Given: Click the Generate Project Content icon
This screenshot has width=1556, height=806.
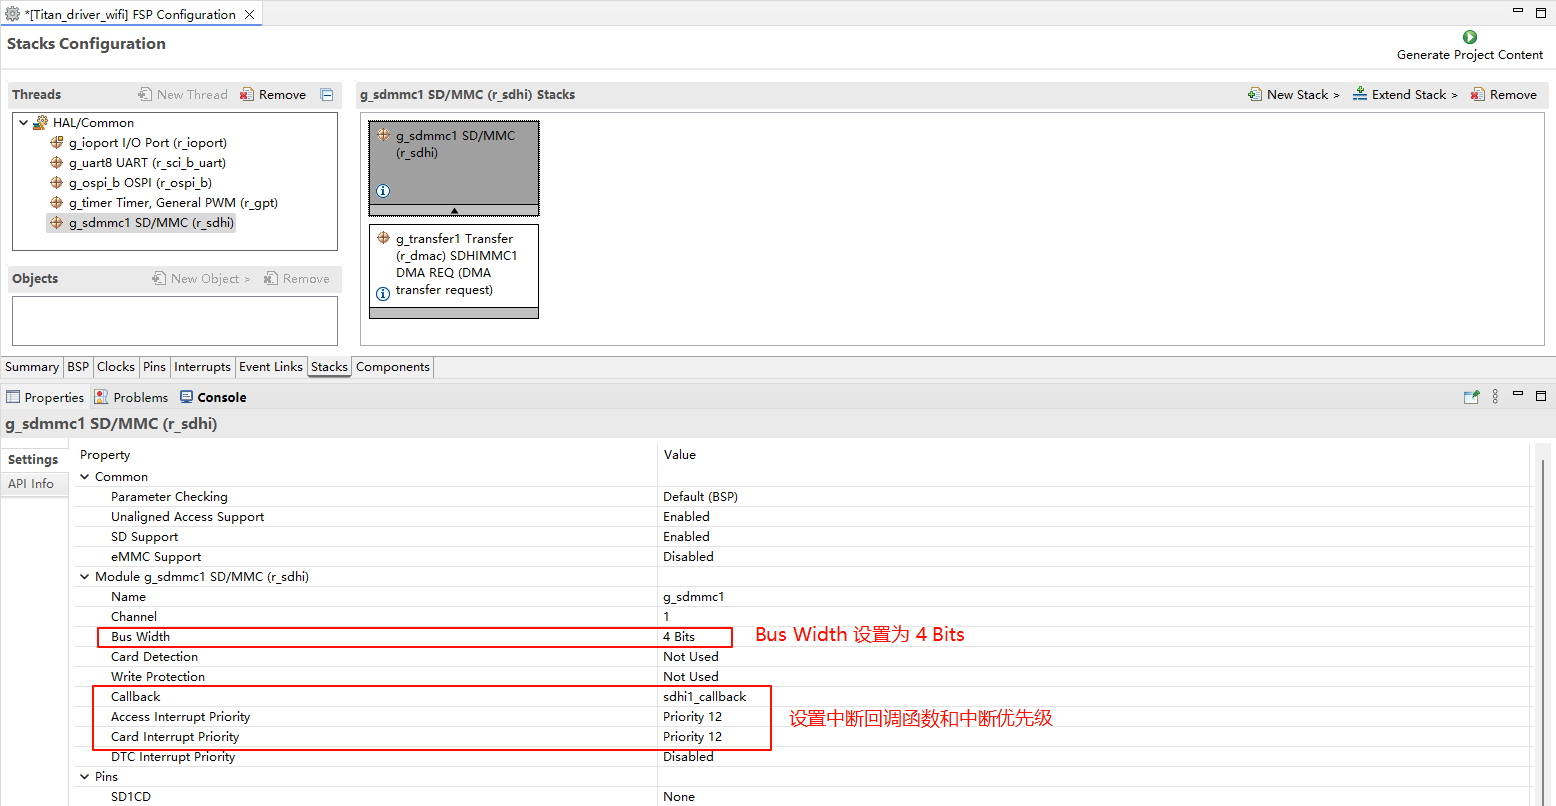Looking at the screenshot, I should [x=1469, y=37].
